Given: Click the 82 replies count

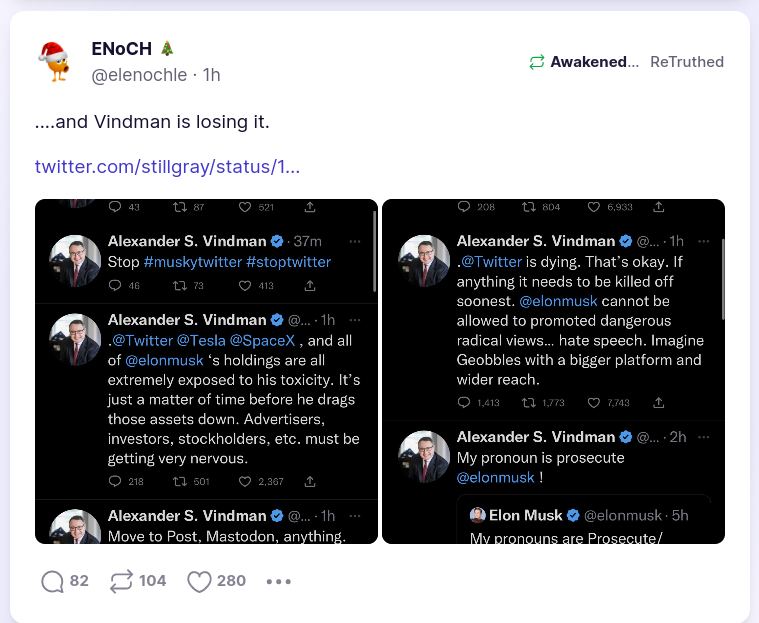Looking at the screenshot, I should tap(79, 581).
